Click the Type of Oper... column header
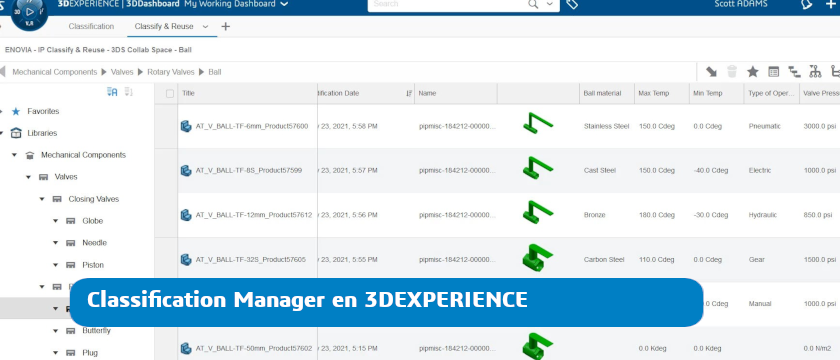 pos(771,93)
